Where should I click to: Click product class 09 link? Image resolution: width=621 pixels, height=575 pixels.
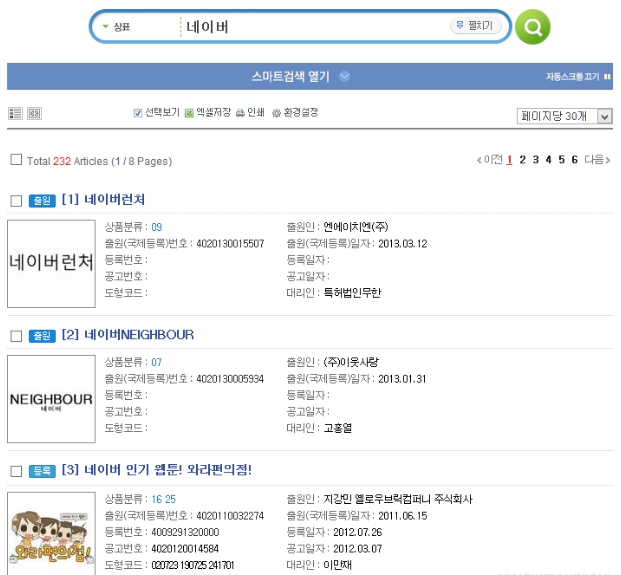pyautogui.click(x=157, y=227)
